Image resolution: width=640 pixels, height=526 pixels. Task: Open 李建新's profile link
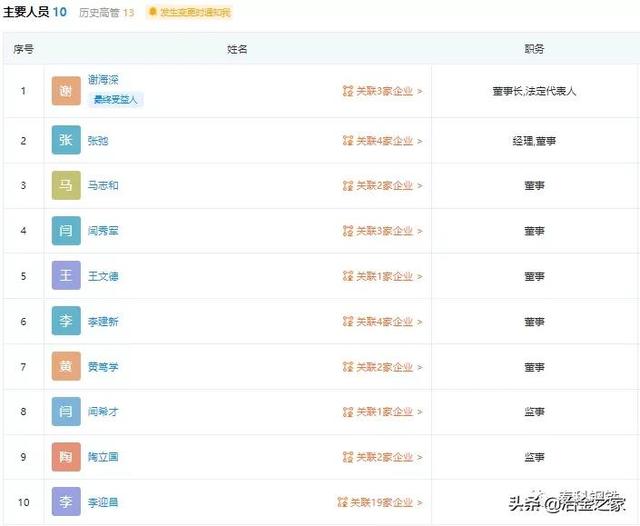tap(103, 322)
